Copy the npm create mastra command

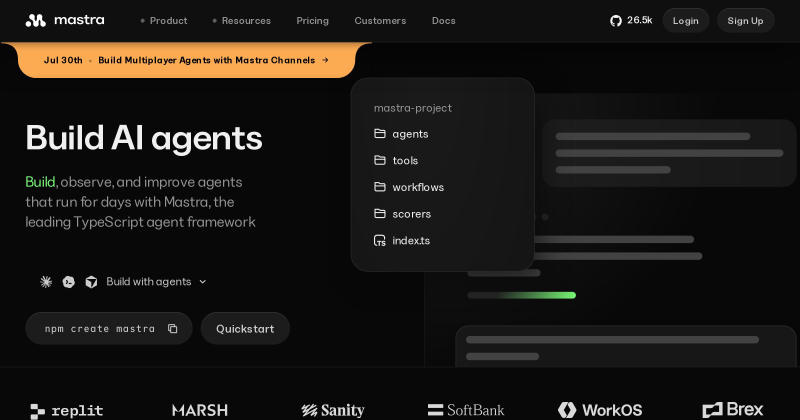coord(172,329)
